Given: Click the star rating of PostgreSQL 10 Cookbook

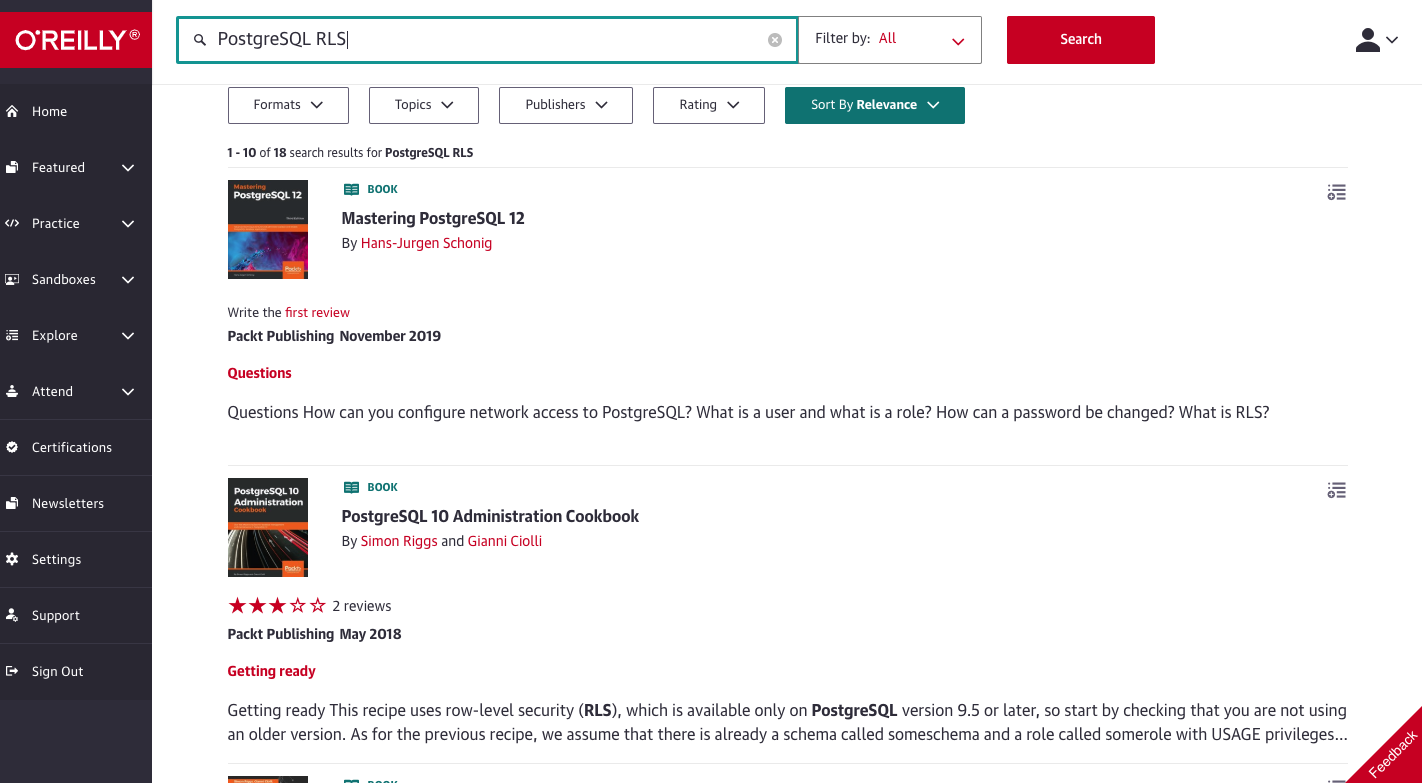Looking at the screenshot, I should tap(277, 606).
